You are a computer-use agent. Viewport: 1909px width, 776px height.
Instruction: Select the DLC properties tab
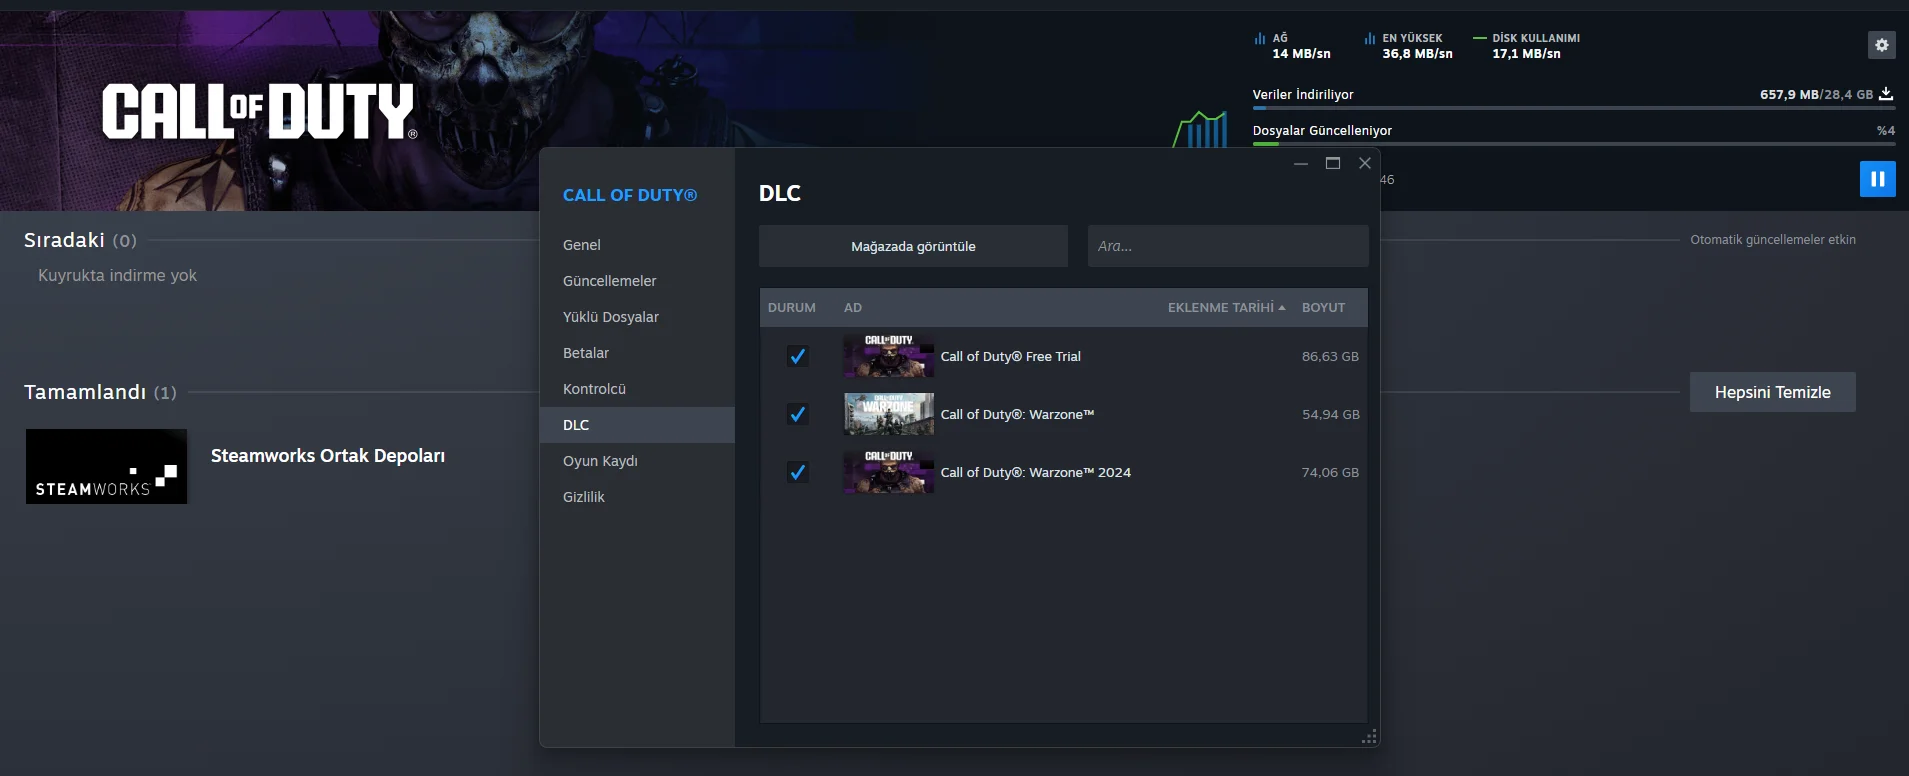[637, 425]
